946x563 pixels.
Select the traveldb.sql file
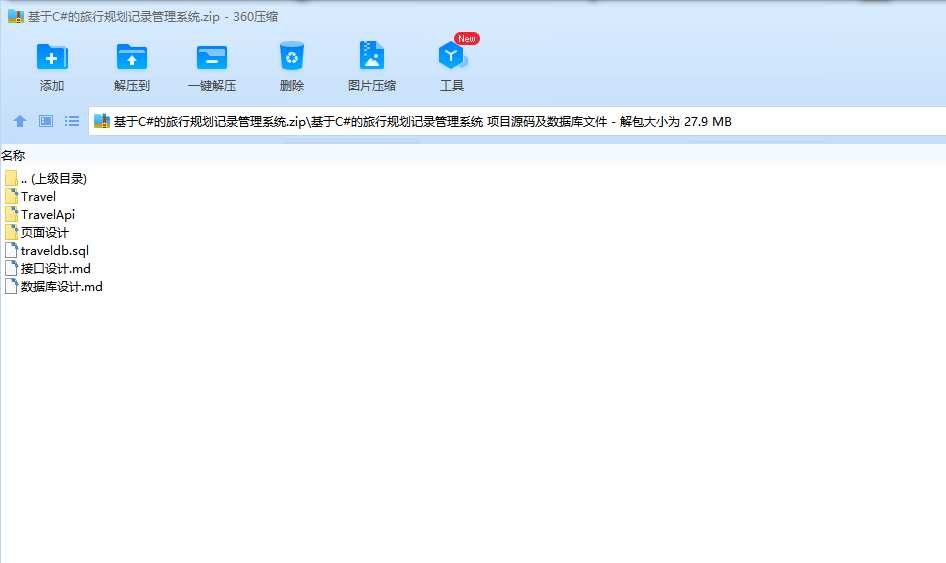coord(47,250)
